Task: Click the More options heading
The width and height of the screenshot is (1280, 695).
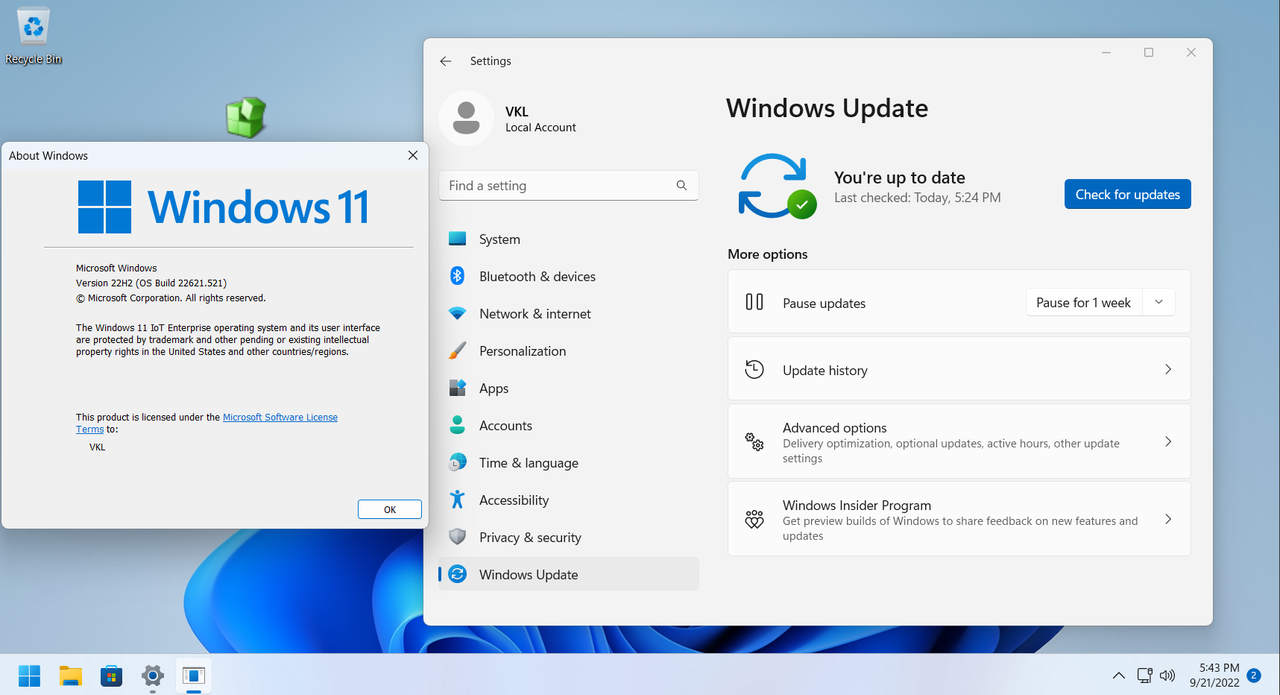Action: coord(768,254)
